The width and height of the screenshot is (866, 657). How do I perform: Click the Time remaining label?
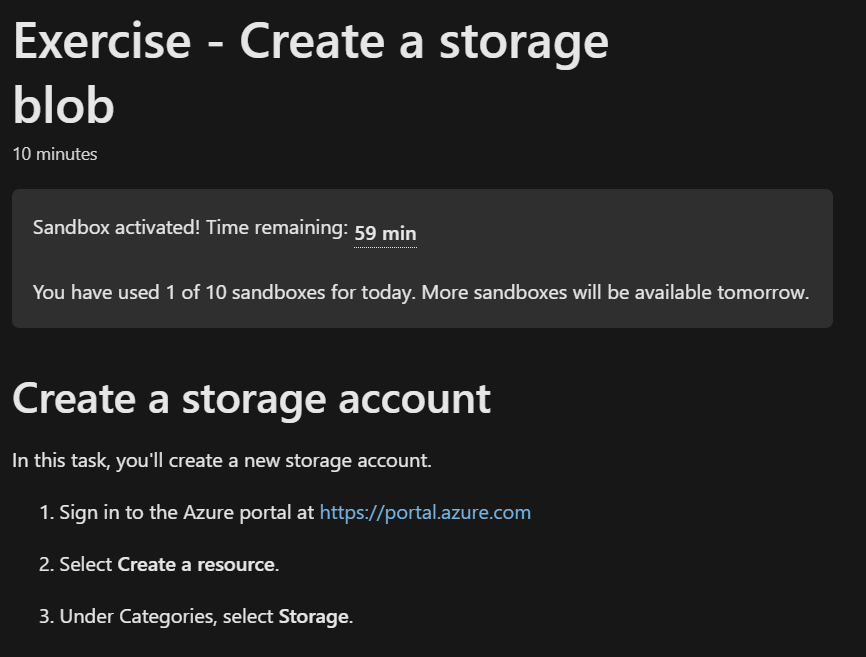pyautogui.click(x=277, y=228)
